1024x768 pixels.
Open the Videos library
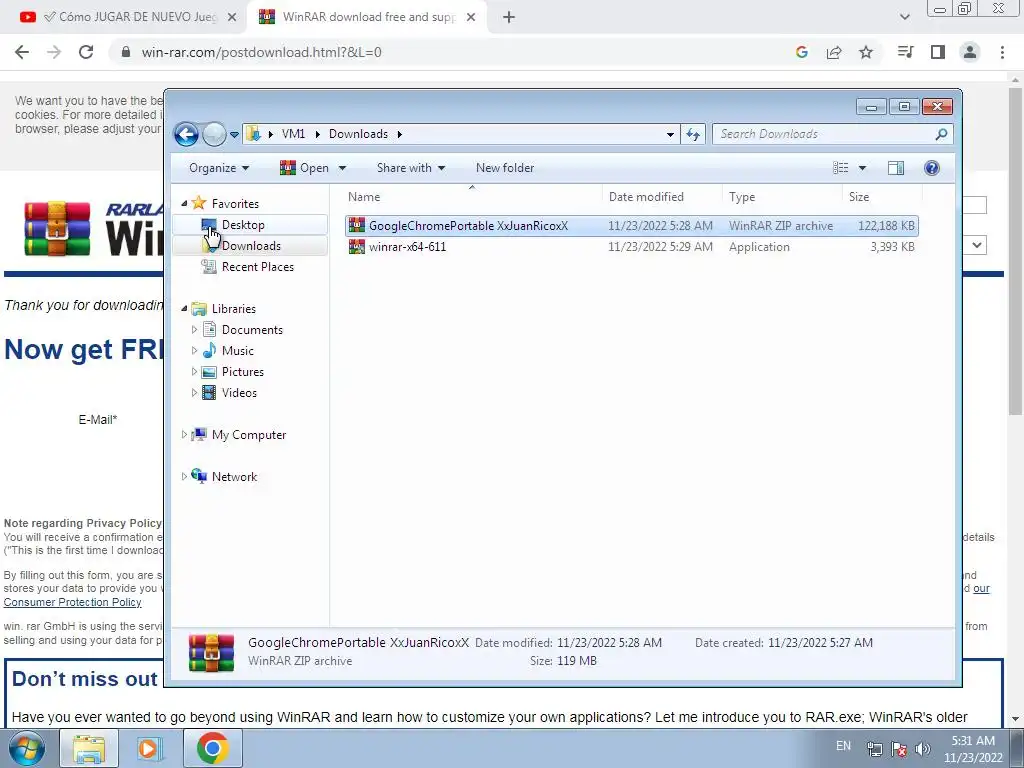point(239,392)
